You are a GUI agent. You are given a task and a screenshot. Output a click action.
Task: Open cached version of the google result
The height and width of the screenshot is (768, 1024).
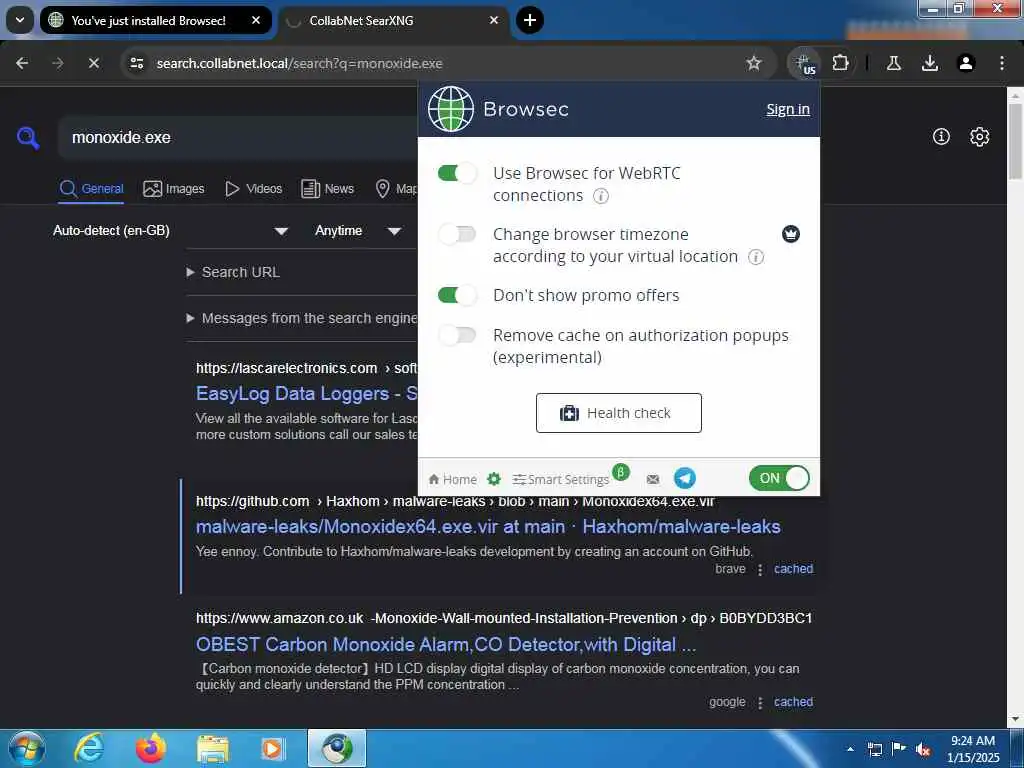[793, 702]
